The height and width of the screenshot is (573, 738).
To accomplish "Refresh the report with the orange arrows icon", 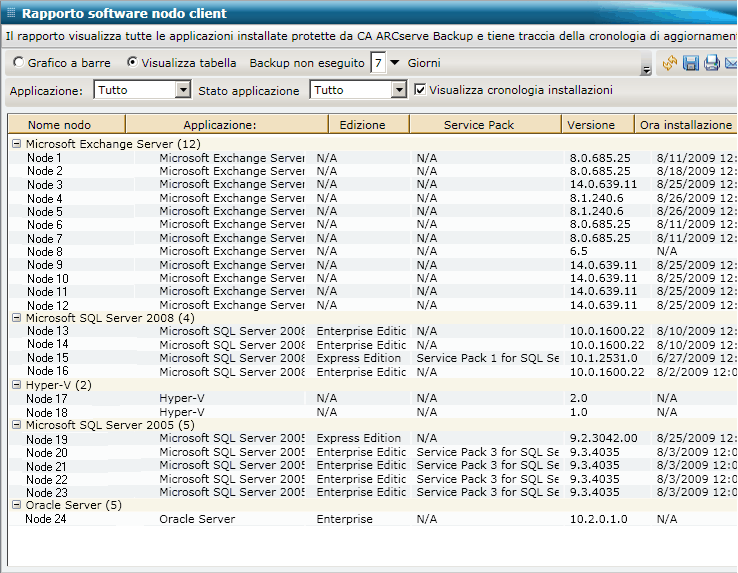I will tap(669, 63).
